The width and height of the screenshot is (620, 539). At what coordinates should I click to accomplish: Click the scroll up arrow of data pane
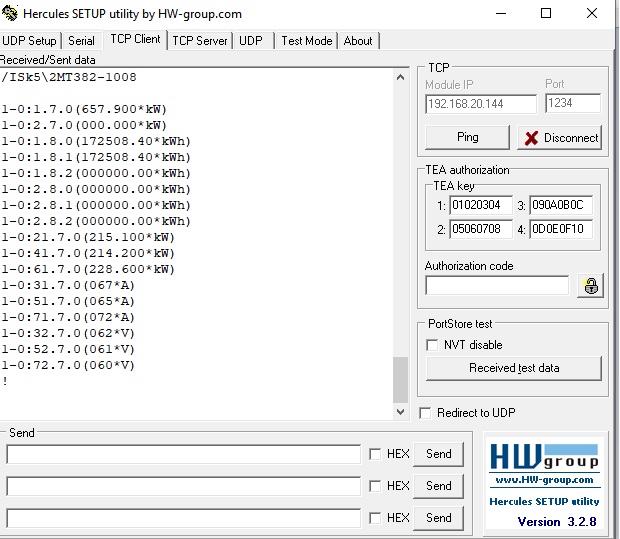pyautogui.click(x=400, y=77)
